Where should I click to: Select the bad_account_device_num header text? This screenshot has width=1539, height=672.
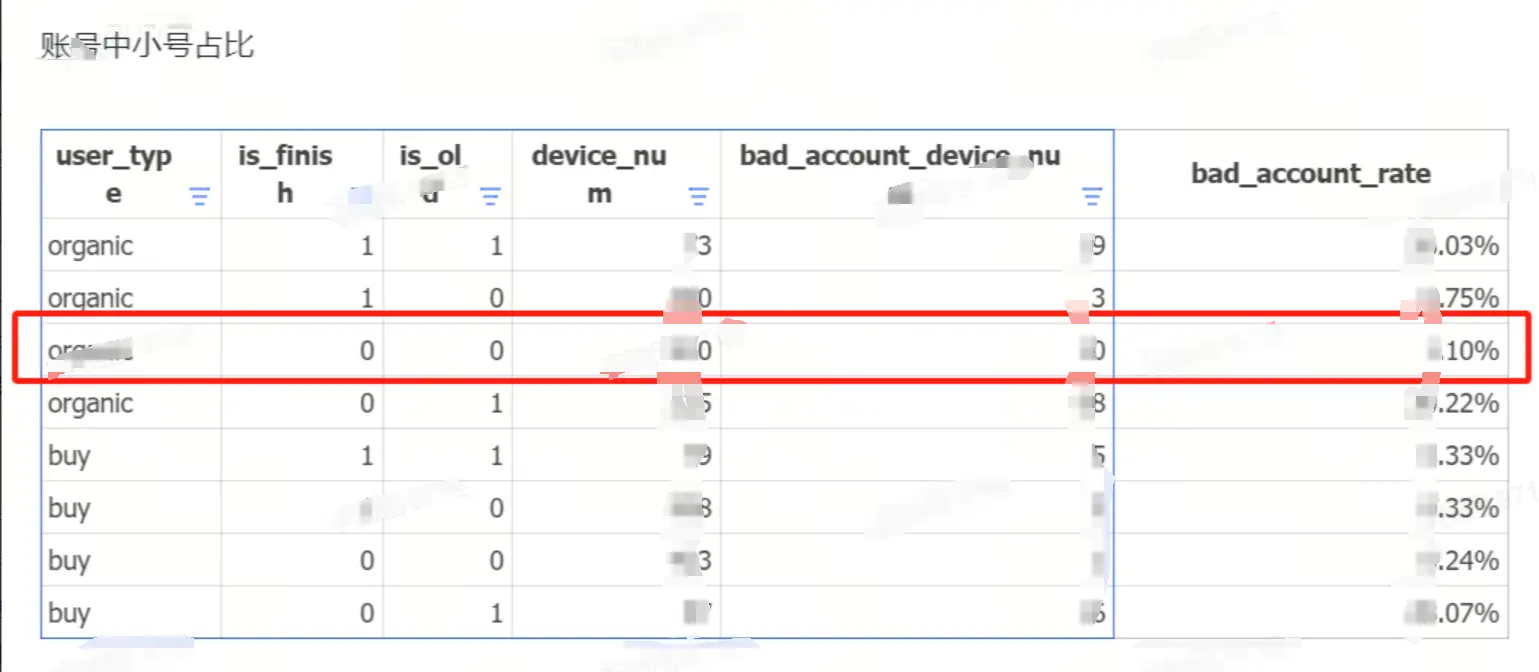[x=899, y=157]
